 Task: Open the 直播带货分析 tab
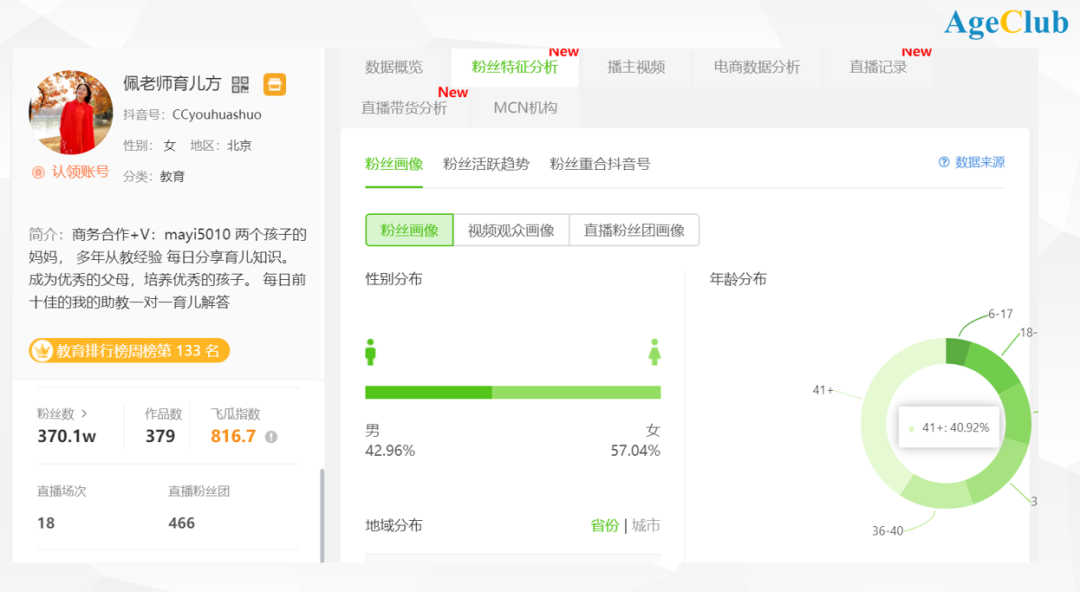(x=405, y=108)
